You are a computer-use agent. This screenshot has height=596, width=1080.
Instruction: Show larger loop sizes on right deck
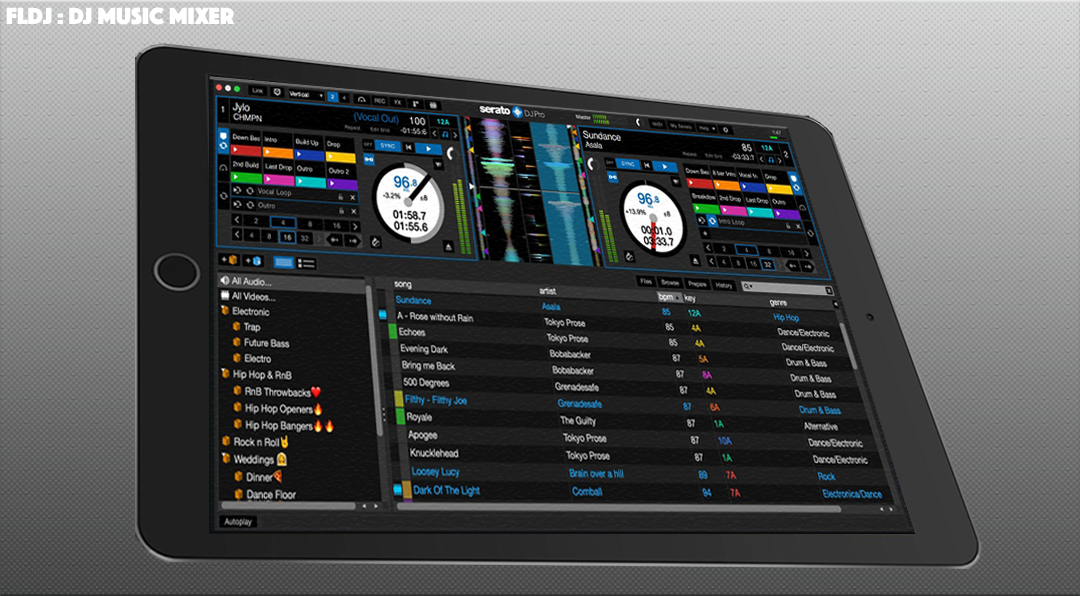coord(807,254)
